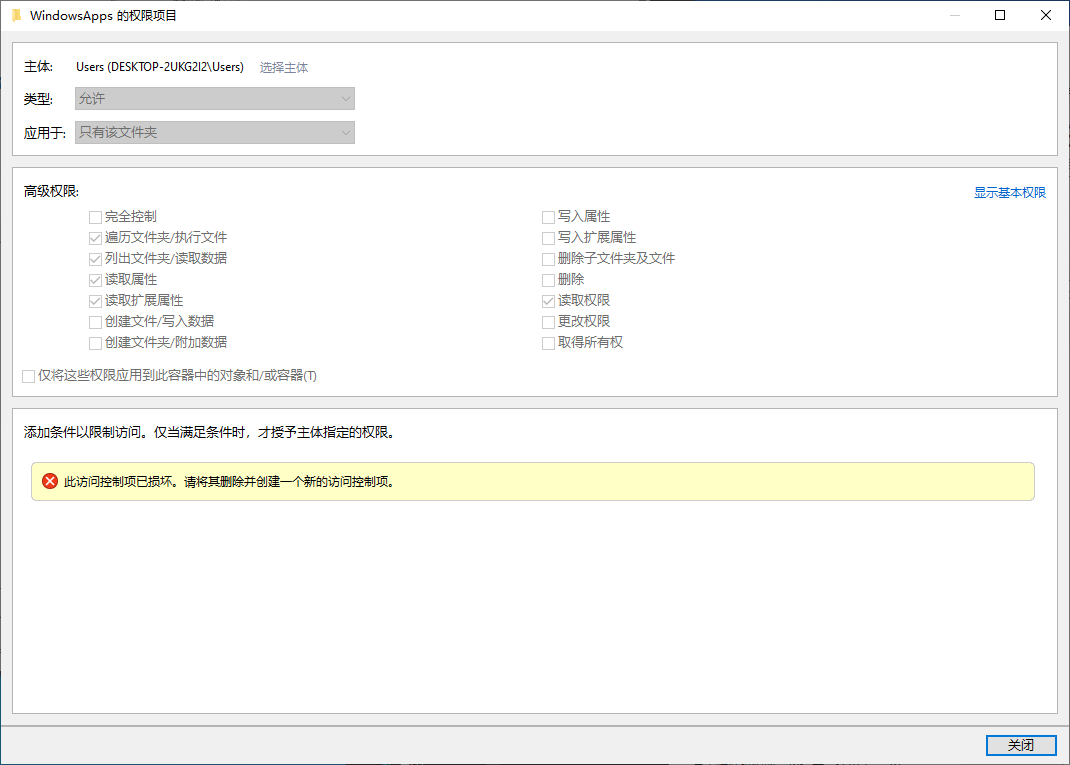Click the 添加条件以限制访问 description text

(x=209, y=432)
